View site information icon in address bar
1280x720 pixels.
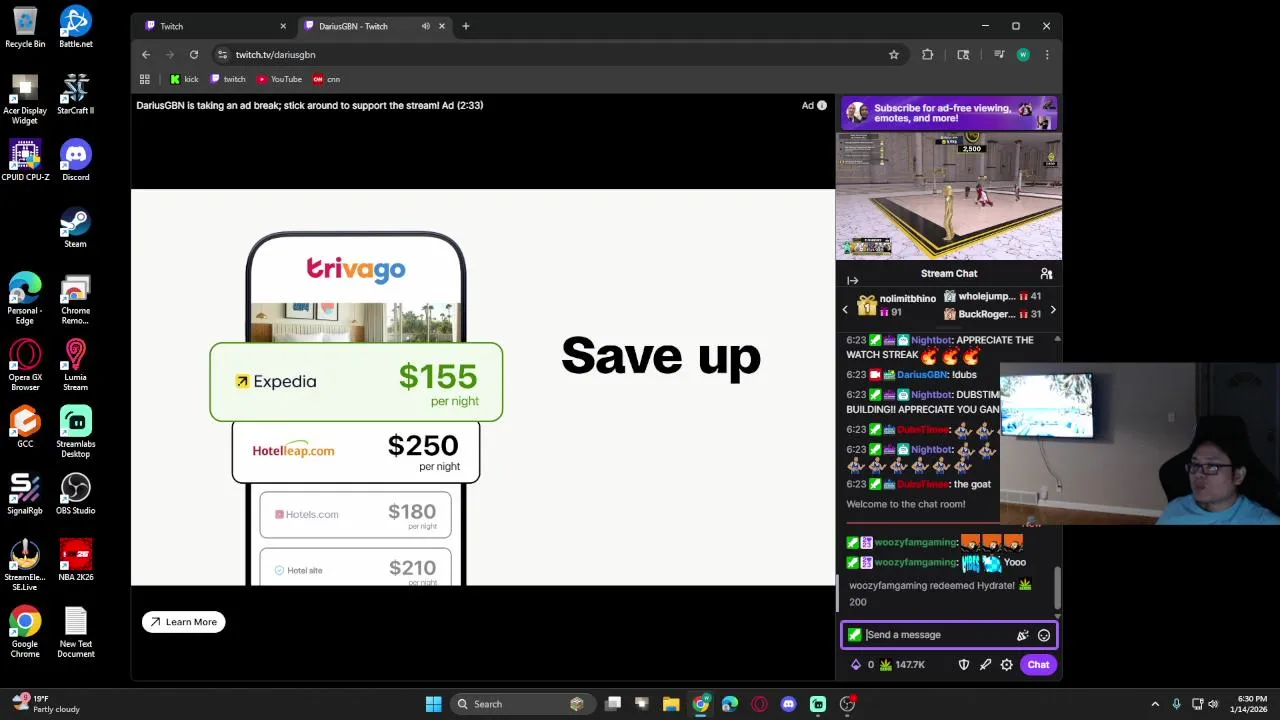(x=223, y=55)
